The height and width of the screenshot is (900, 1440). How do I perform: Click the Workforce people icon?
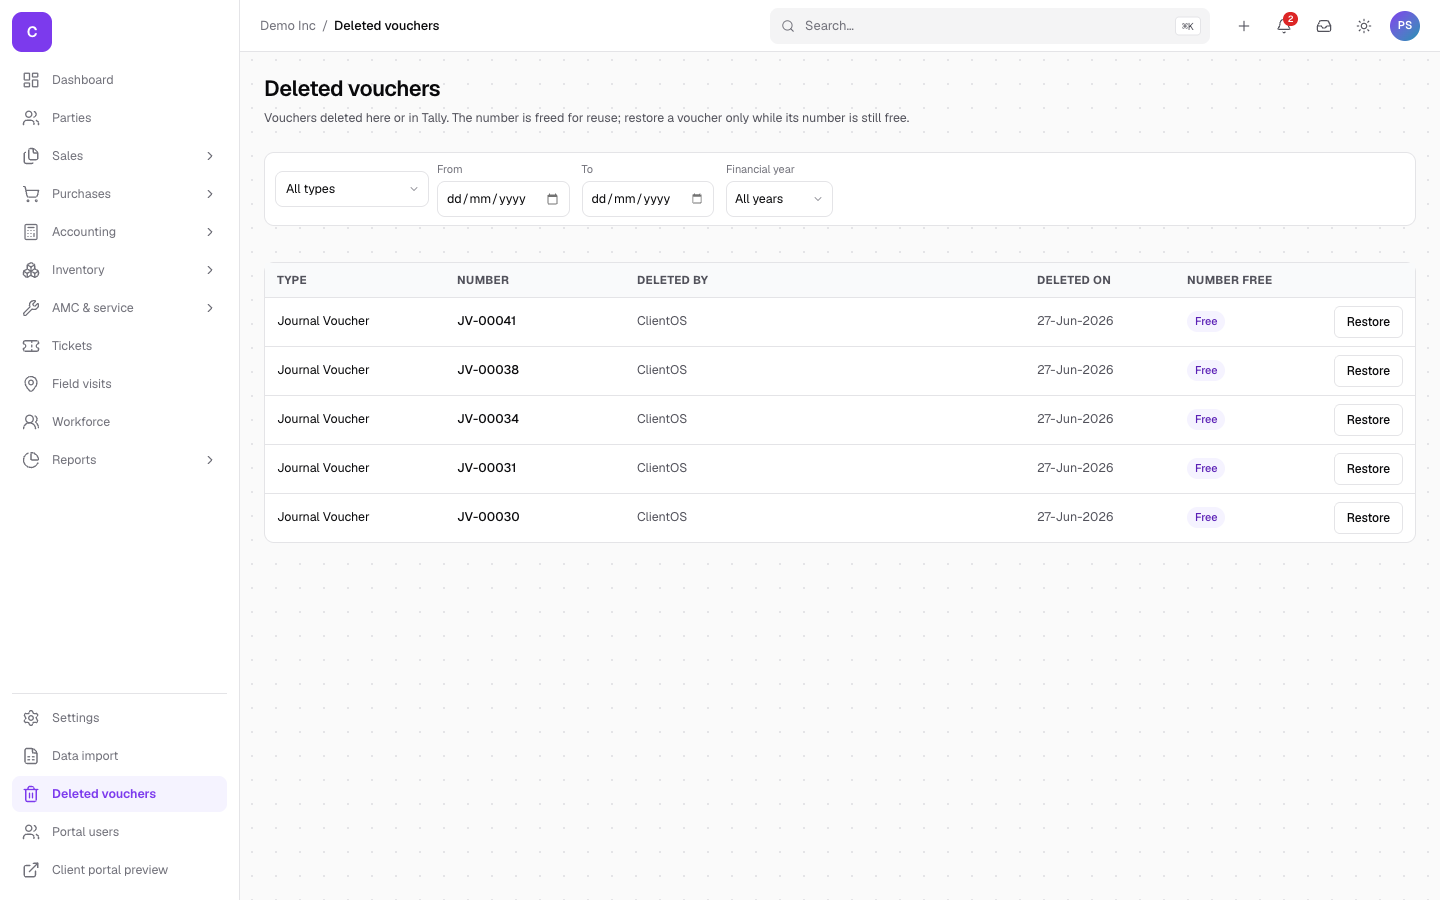point(31,422)
